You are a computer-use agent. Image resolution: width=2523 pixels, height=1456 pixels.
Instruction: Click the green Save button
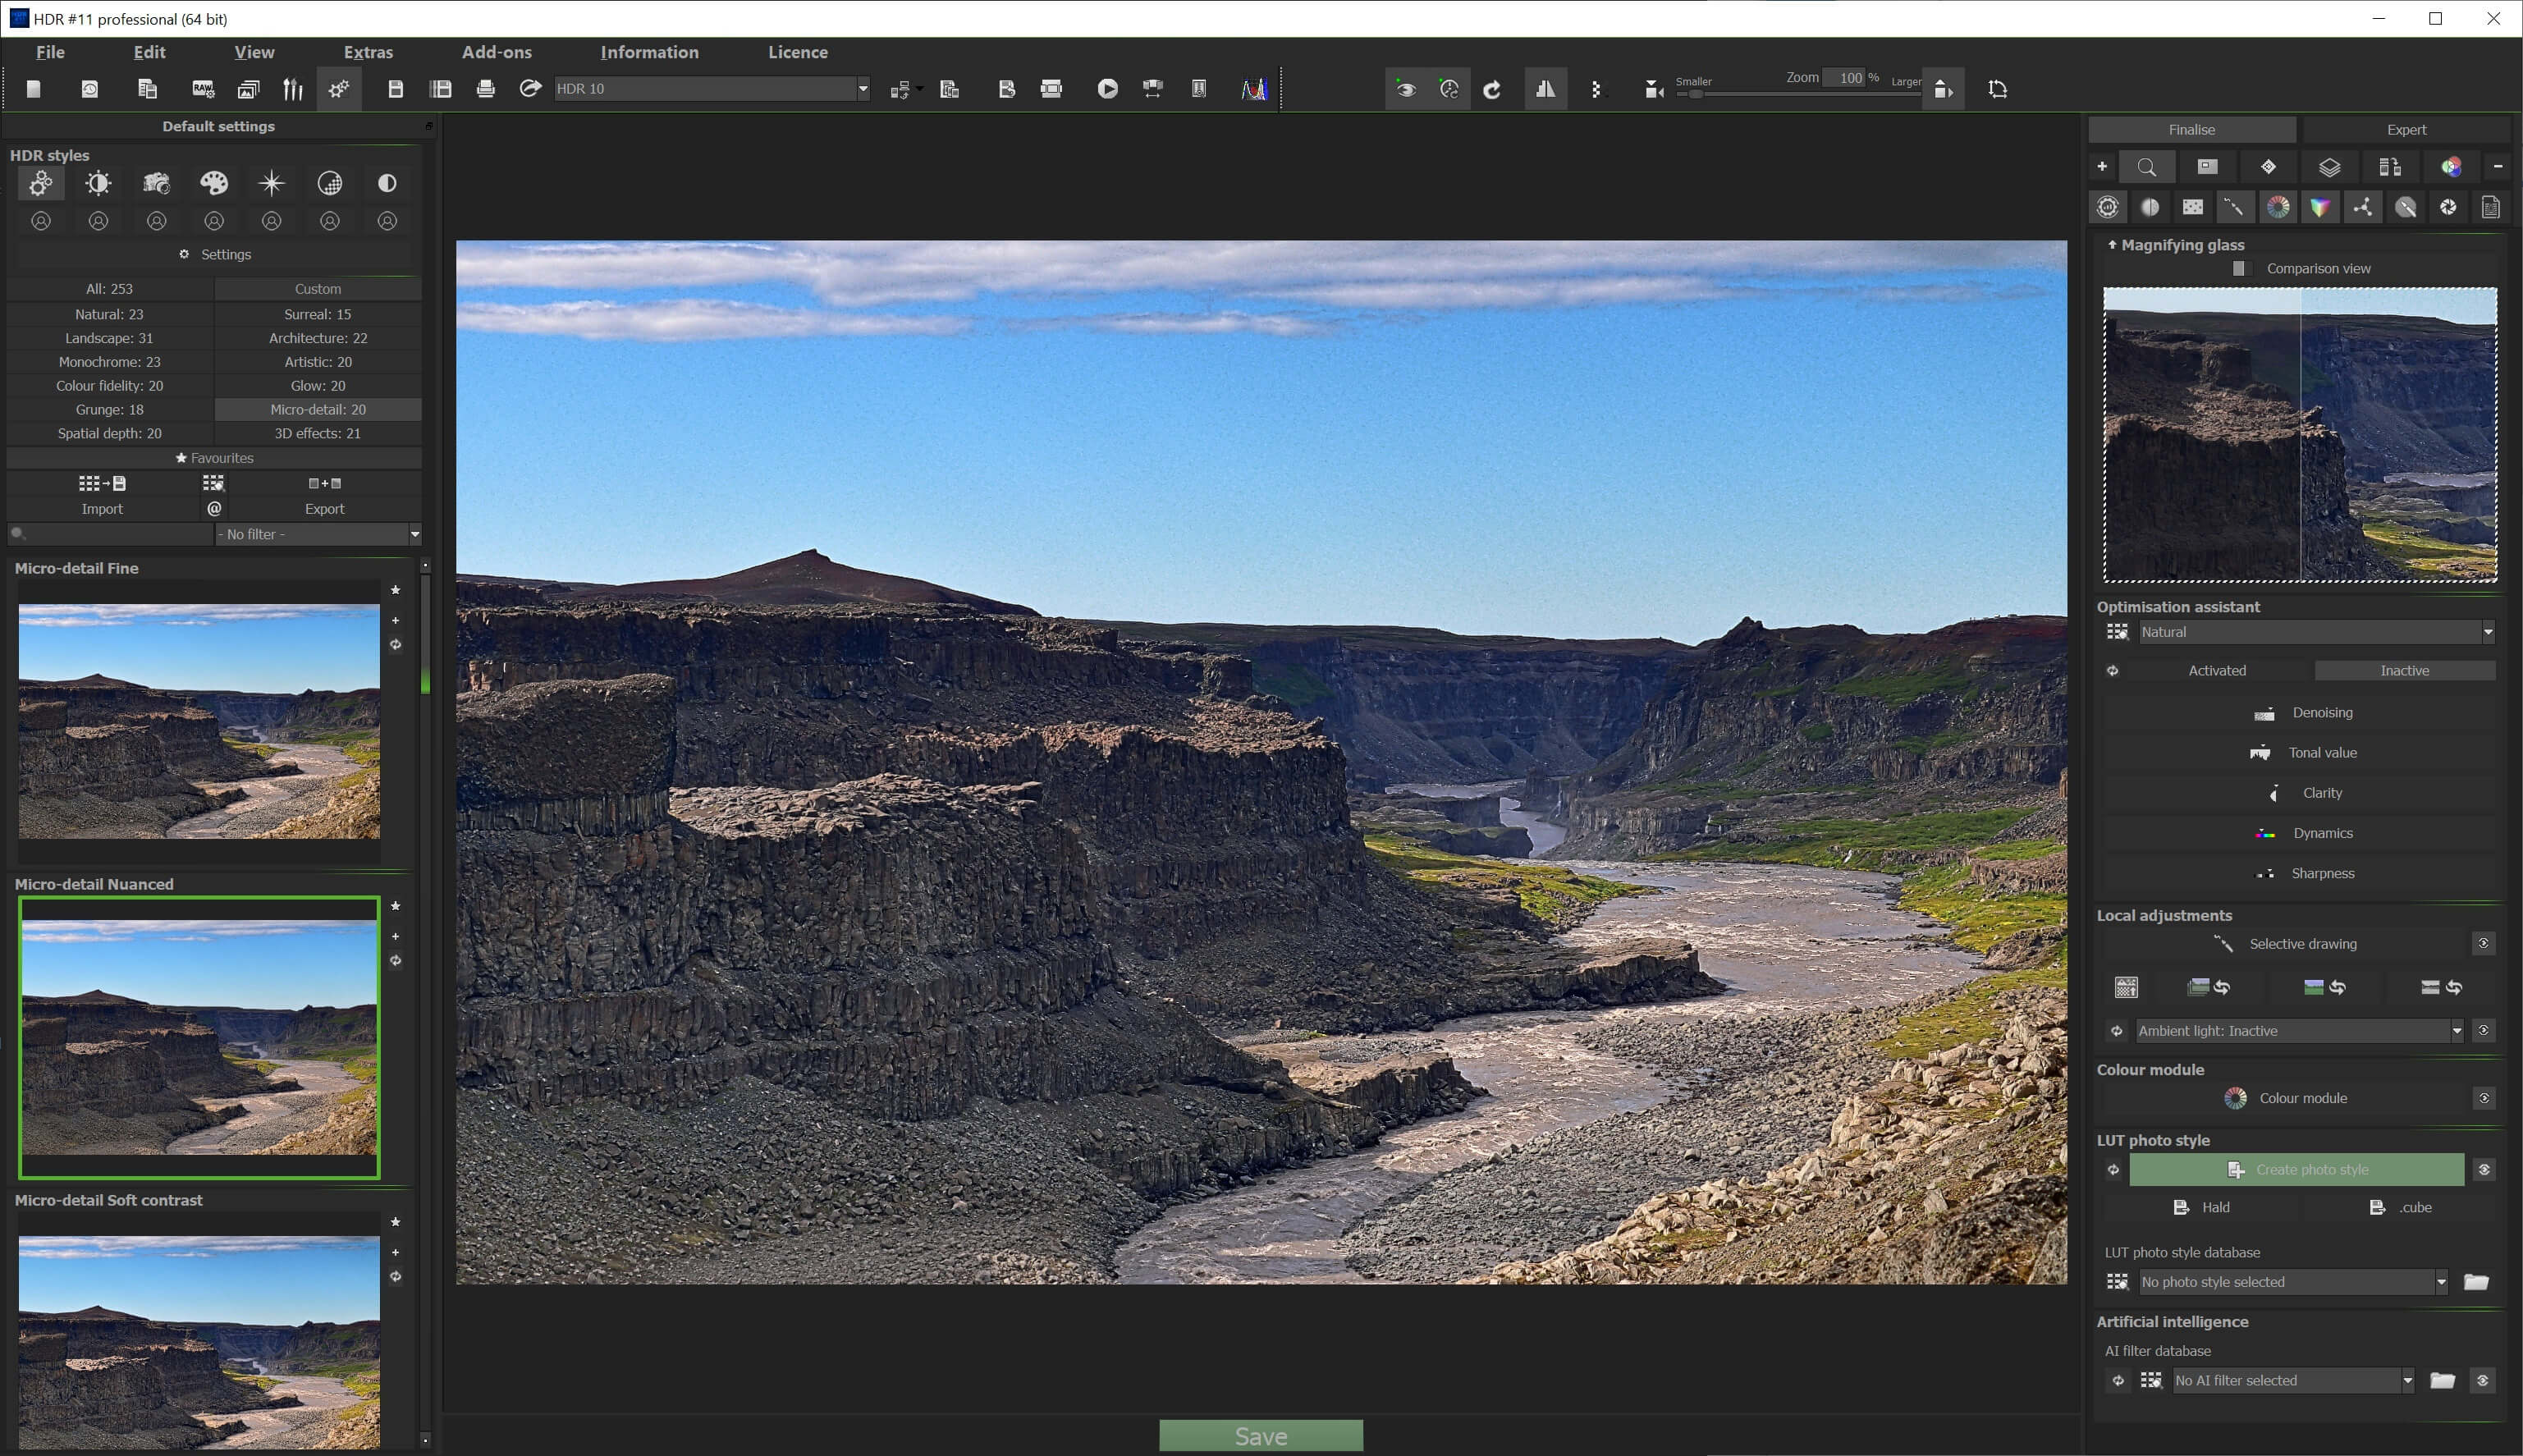(1260, 1436)
